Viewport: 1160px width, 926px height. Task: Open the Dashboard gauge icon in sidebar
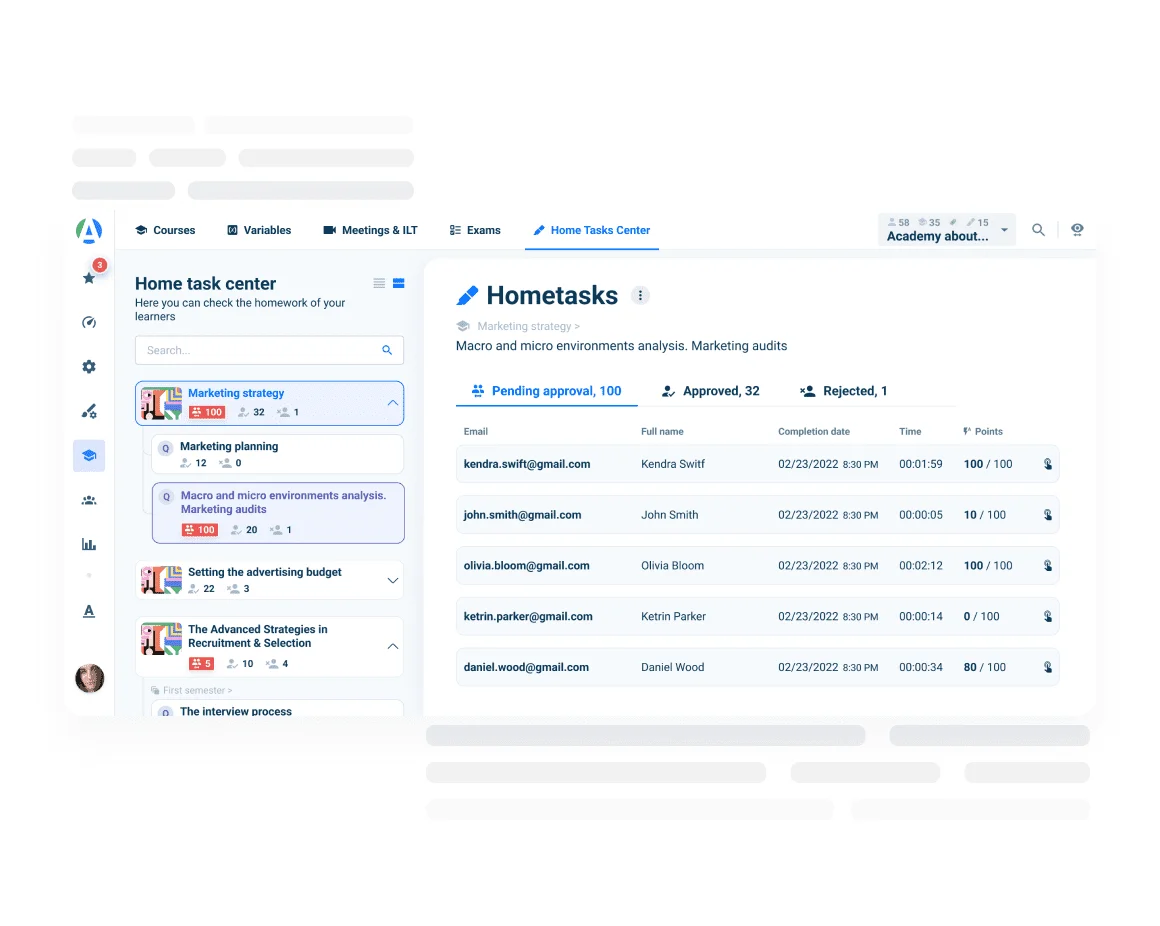pyautogui.click(x=88, y=322)
